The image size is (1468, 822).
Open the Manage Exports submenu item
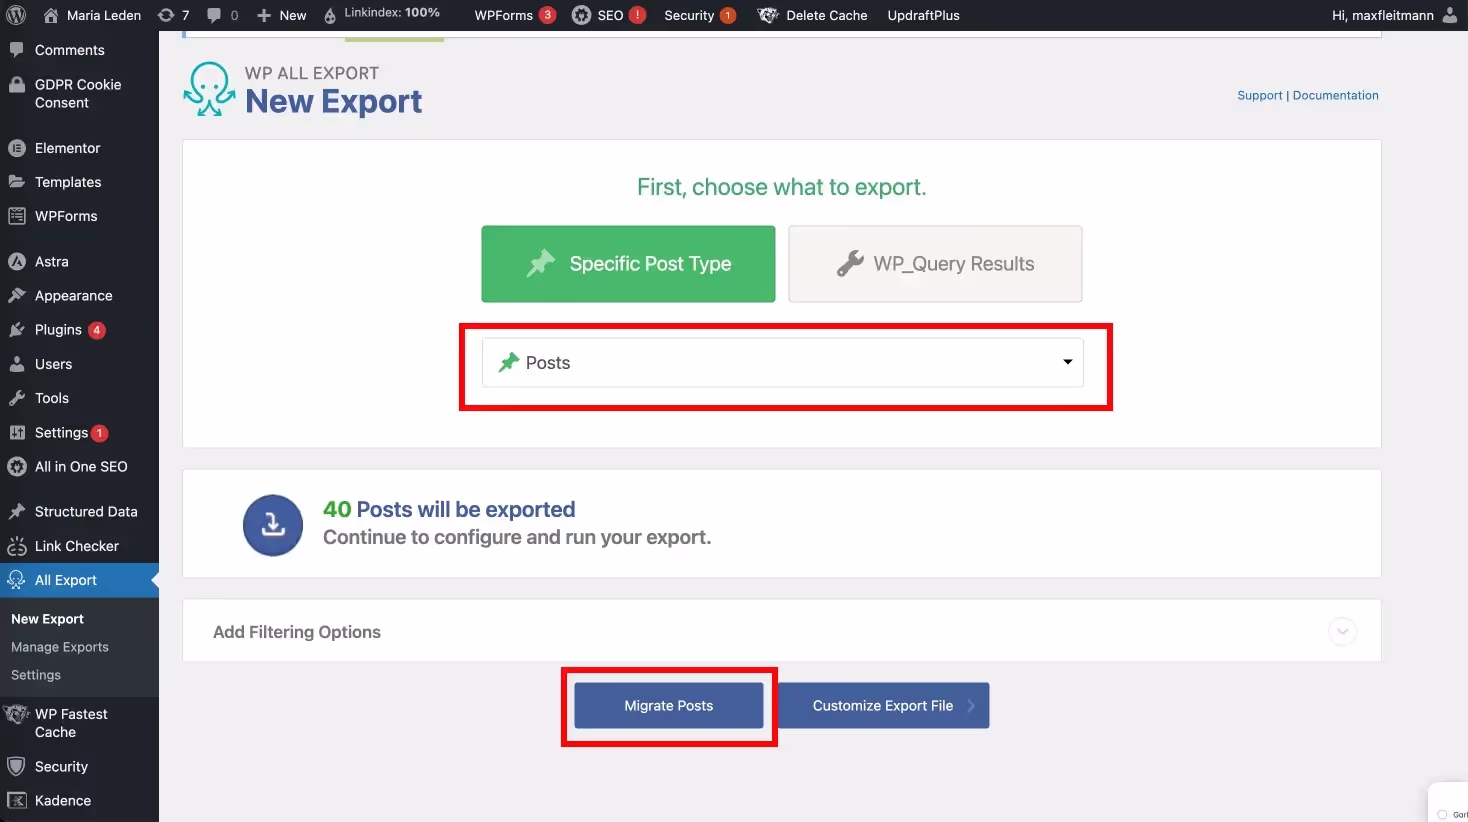(x=60, y=647)
